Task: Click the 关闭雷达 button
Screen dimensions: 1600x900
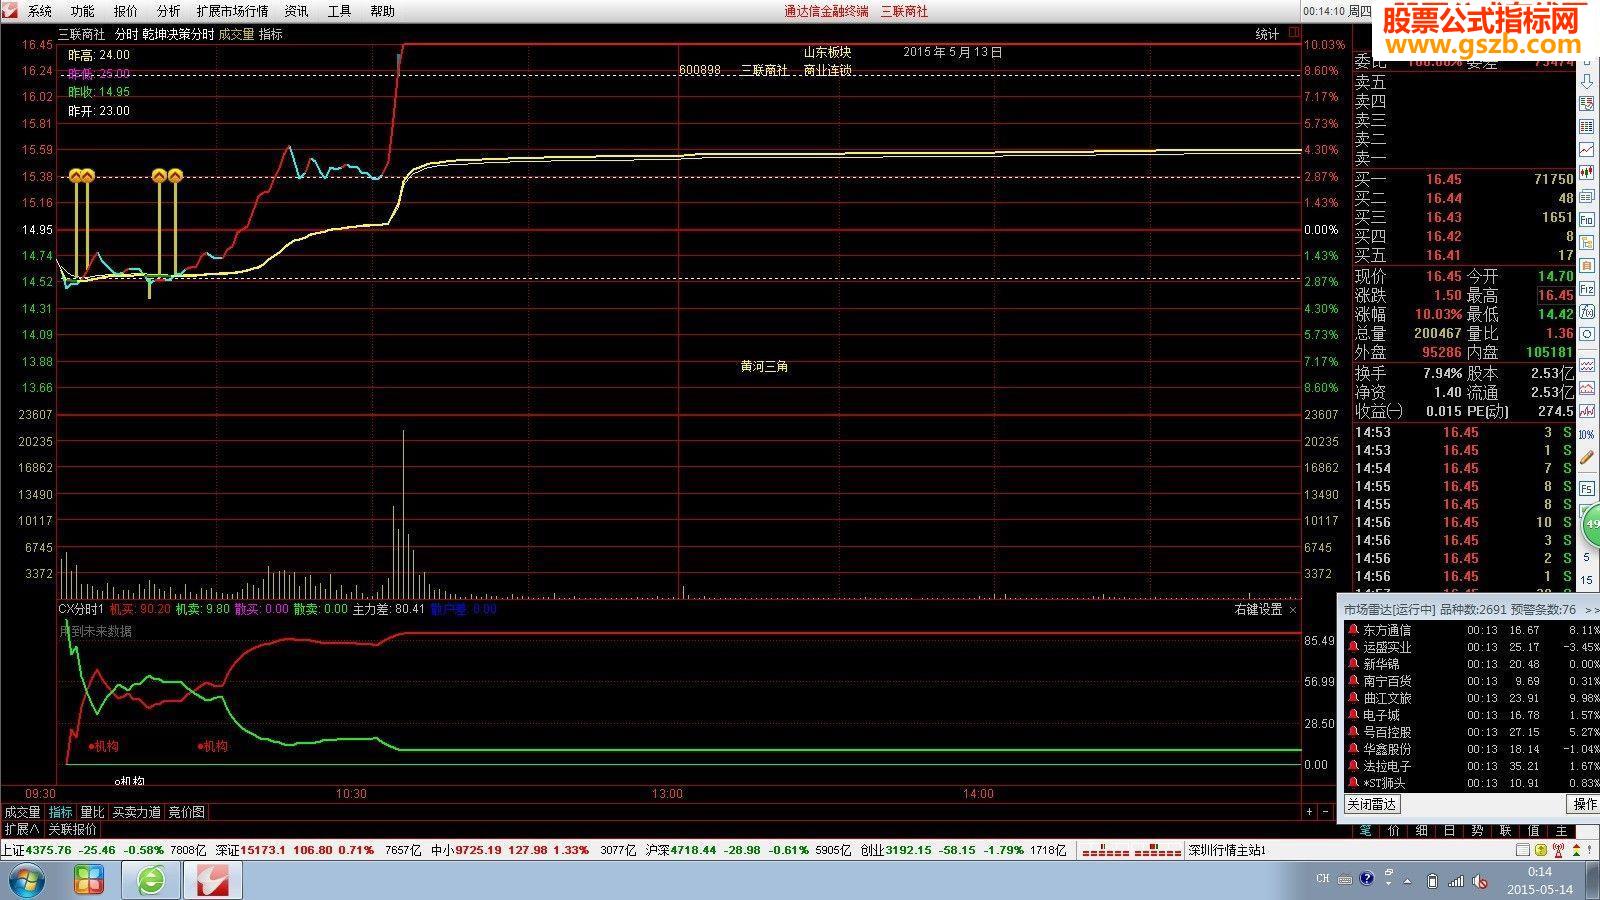Action: 1372,804
